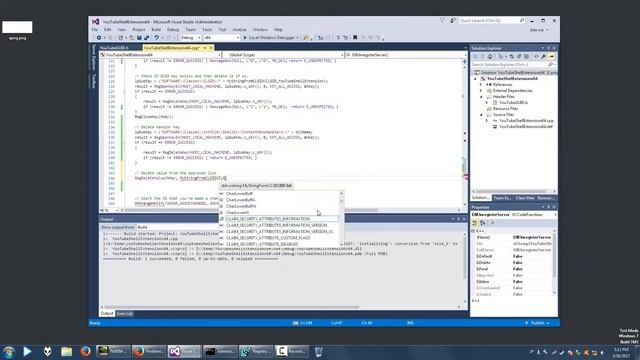Click the Refresh icon in Solution Explorer
Screen dimensions: 640x360
(x=512, y=56)
